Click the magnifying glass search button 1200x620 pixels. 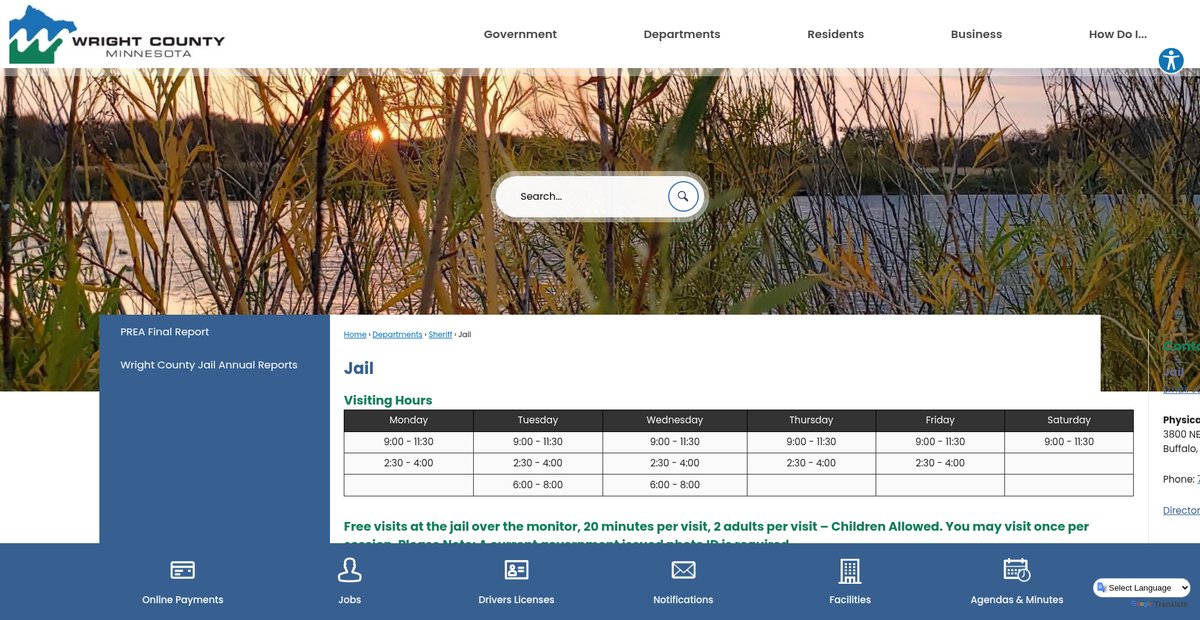[682, 196]
